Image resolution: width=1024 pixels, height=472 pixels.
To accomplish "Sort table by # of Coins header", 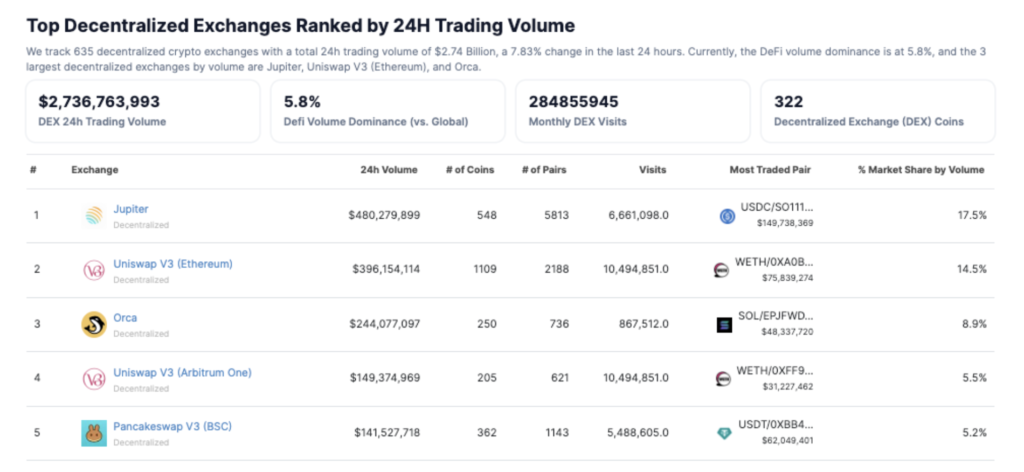I will (x=471, y=170).
